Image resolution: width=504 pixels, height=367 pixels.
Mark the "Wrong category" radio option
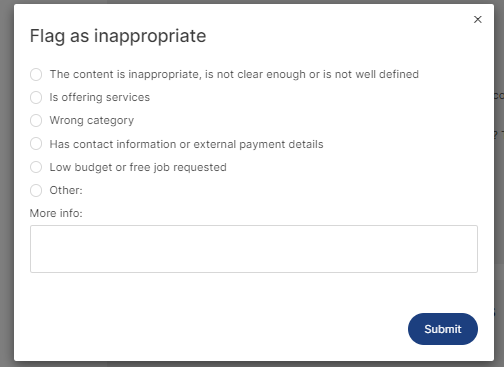coord(36,120)
